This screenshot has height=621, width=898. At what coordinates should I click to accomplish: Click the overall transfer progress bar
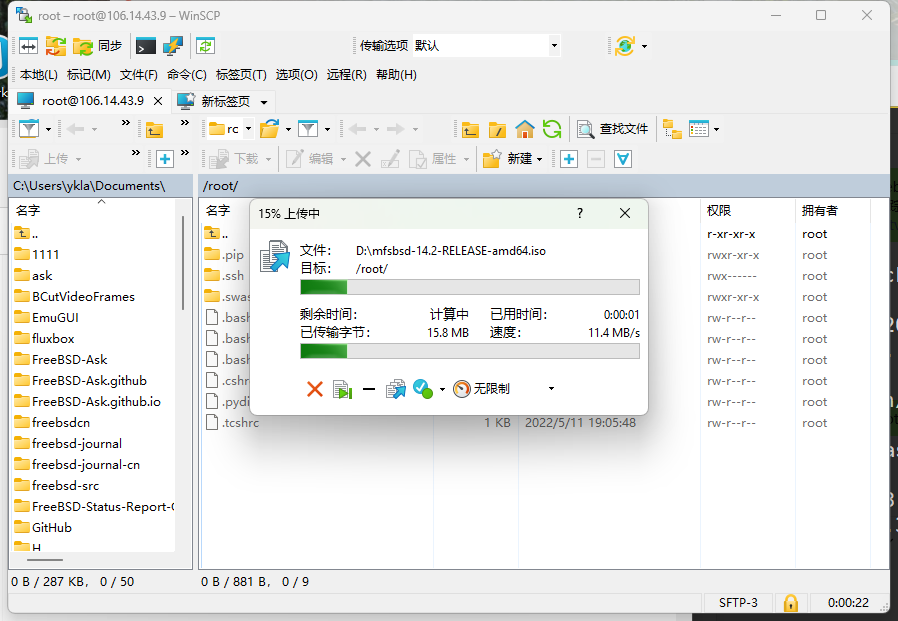tap(470, 351)
